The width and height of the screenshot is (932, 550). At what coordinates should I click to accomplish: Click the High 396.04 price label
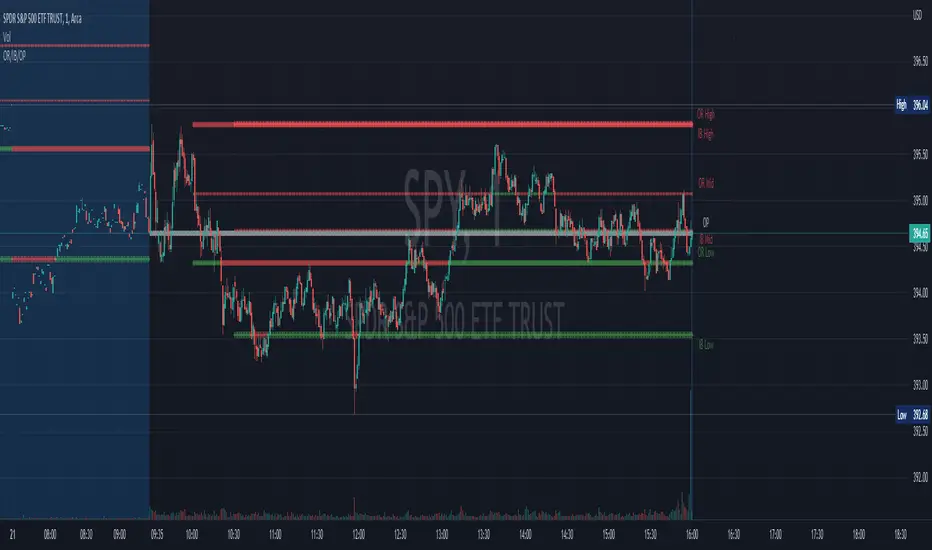pos(912,105)
